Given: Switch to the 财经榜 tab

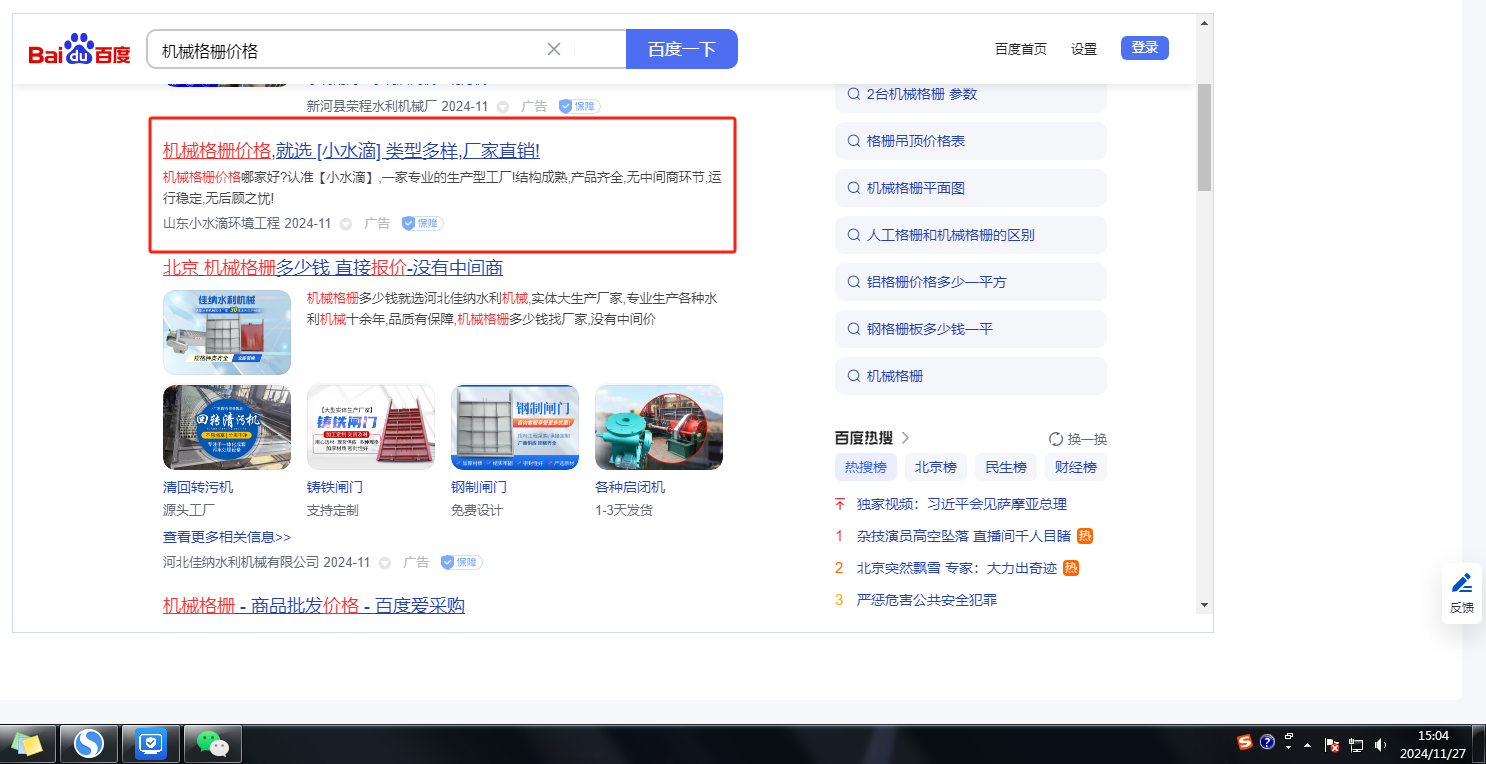Looking at the screenshot, I should click(x=1076, y=467).
